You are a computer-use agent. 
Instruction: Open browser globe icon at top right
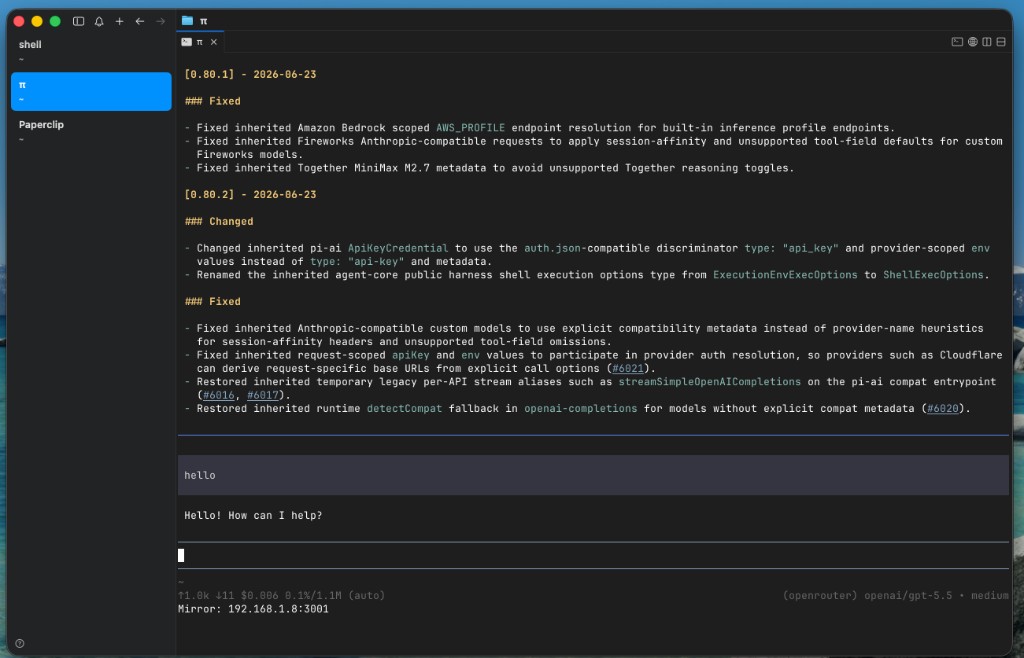[x=972, y=42]
